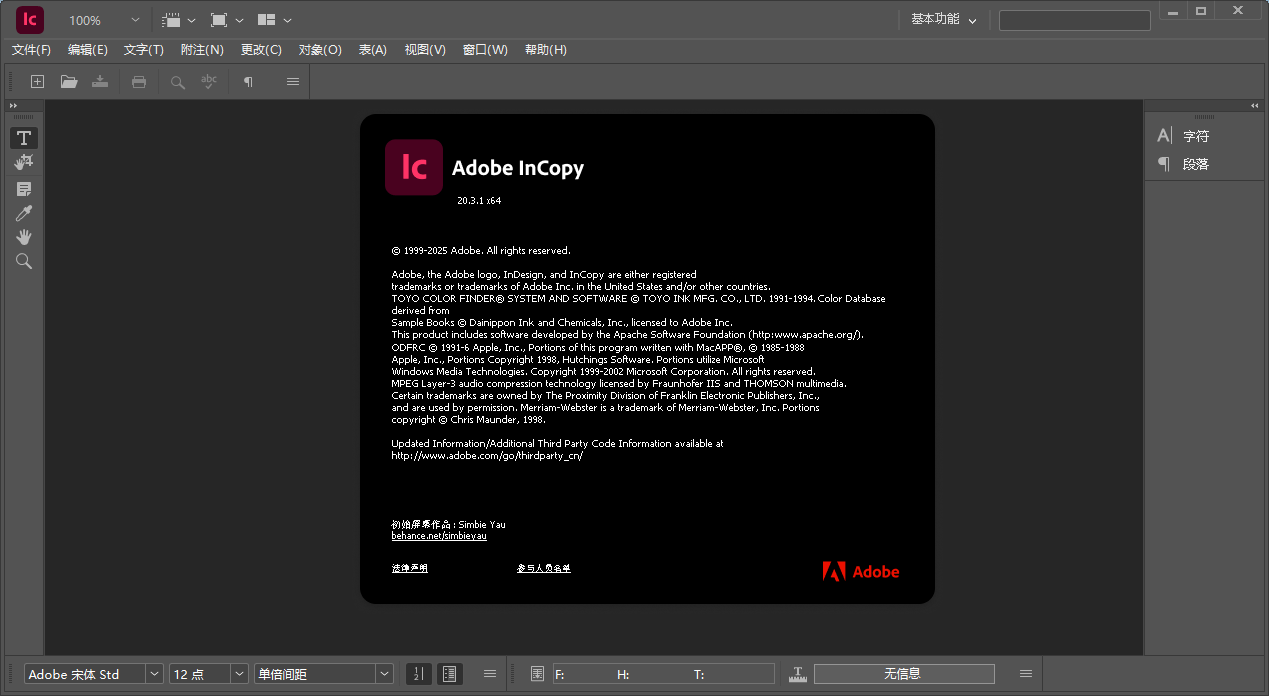
Task: Select the Hand tool
Action: [24, 237]
